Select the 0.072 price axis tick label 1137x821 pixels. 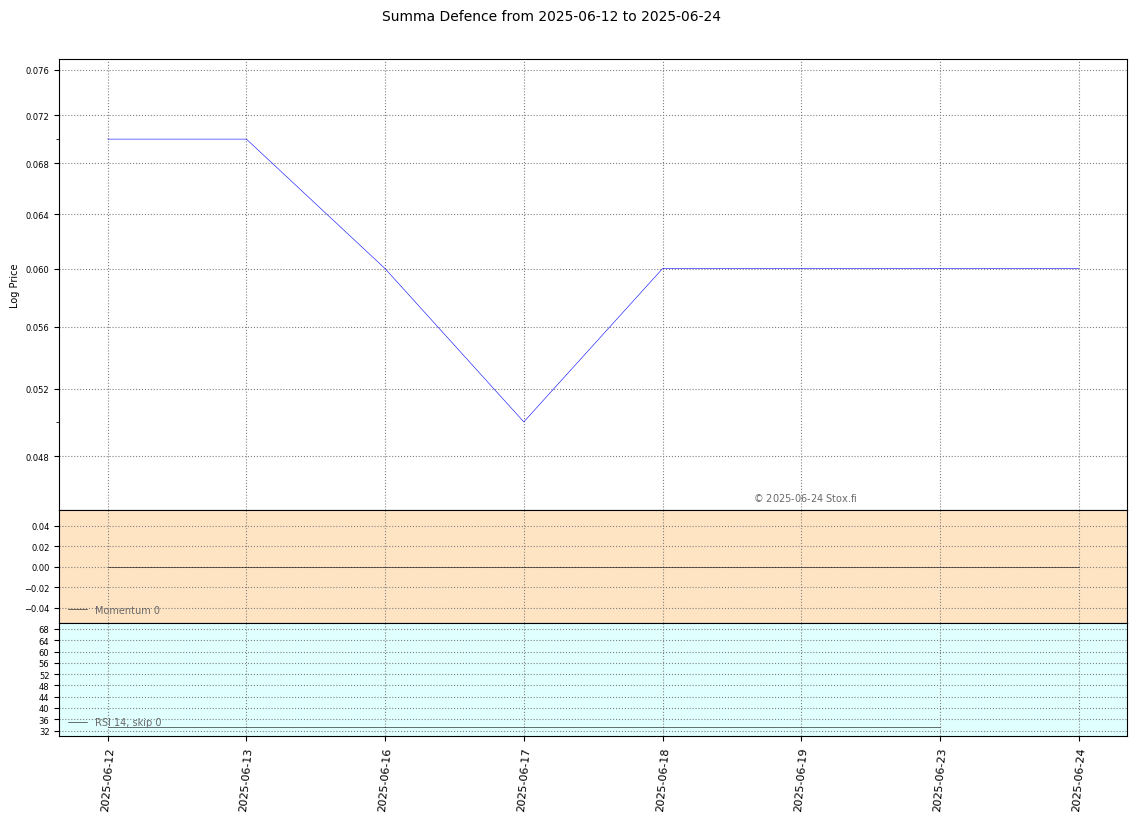[x=38, y=116]
